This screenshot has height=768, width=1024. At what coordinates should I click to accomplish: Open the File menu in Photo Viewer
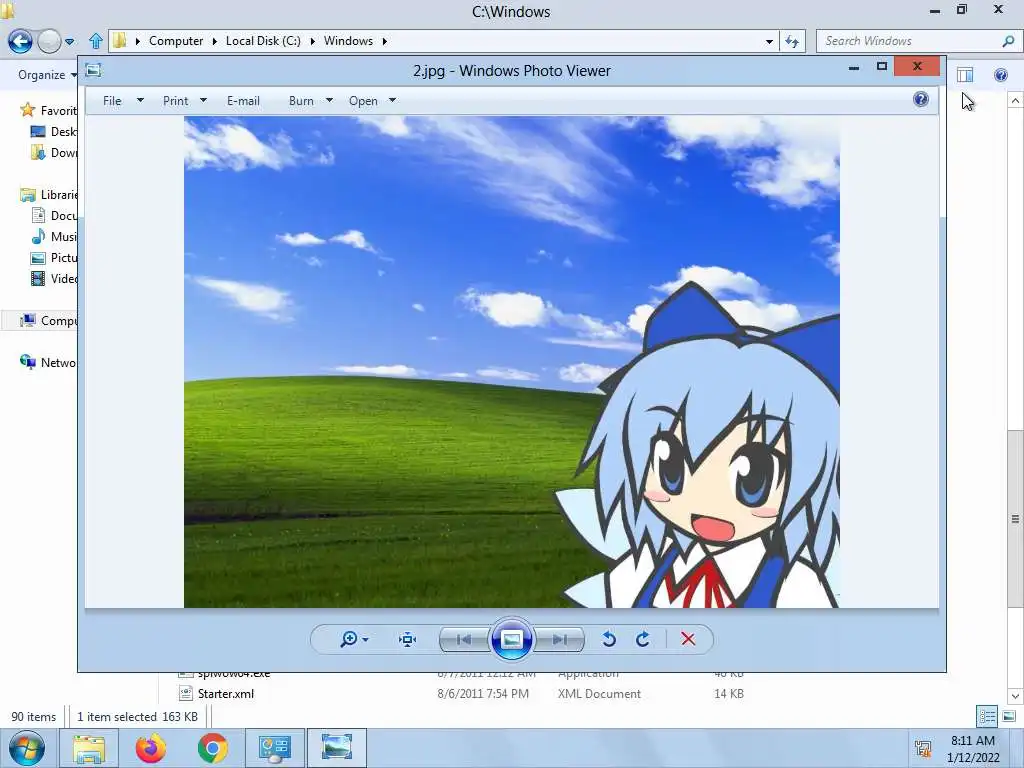(112, 101)
